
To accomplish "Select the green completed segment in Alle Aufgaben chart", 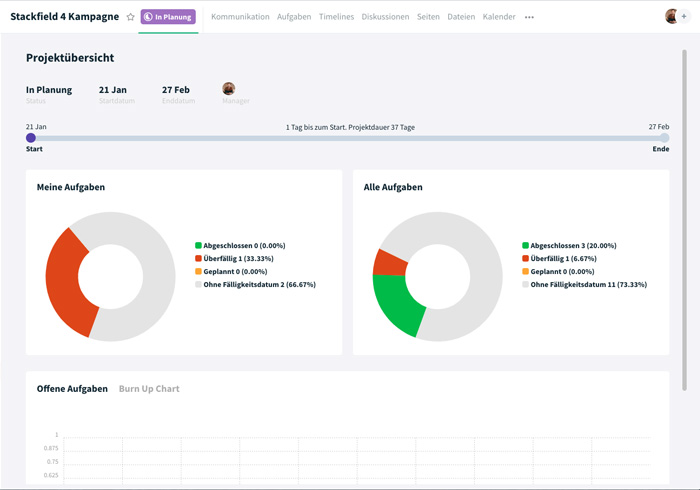I will point(395,305).
